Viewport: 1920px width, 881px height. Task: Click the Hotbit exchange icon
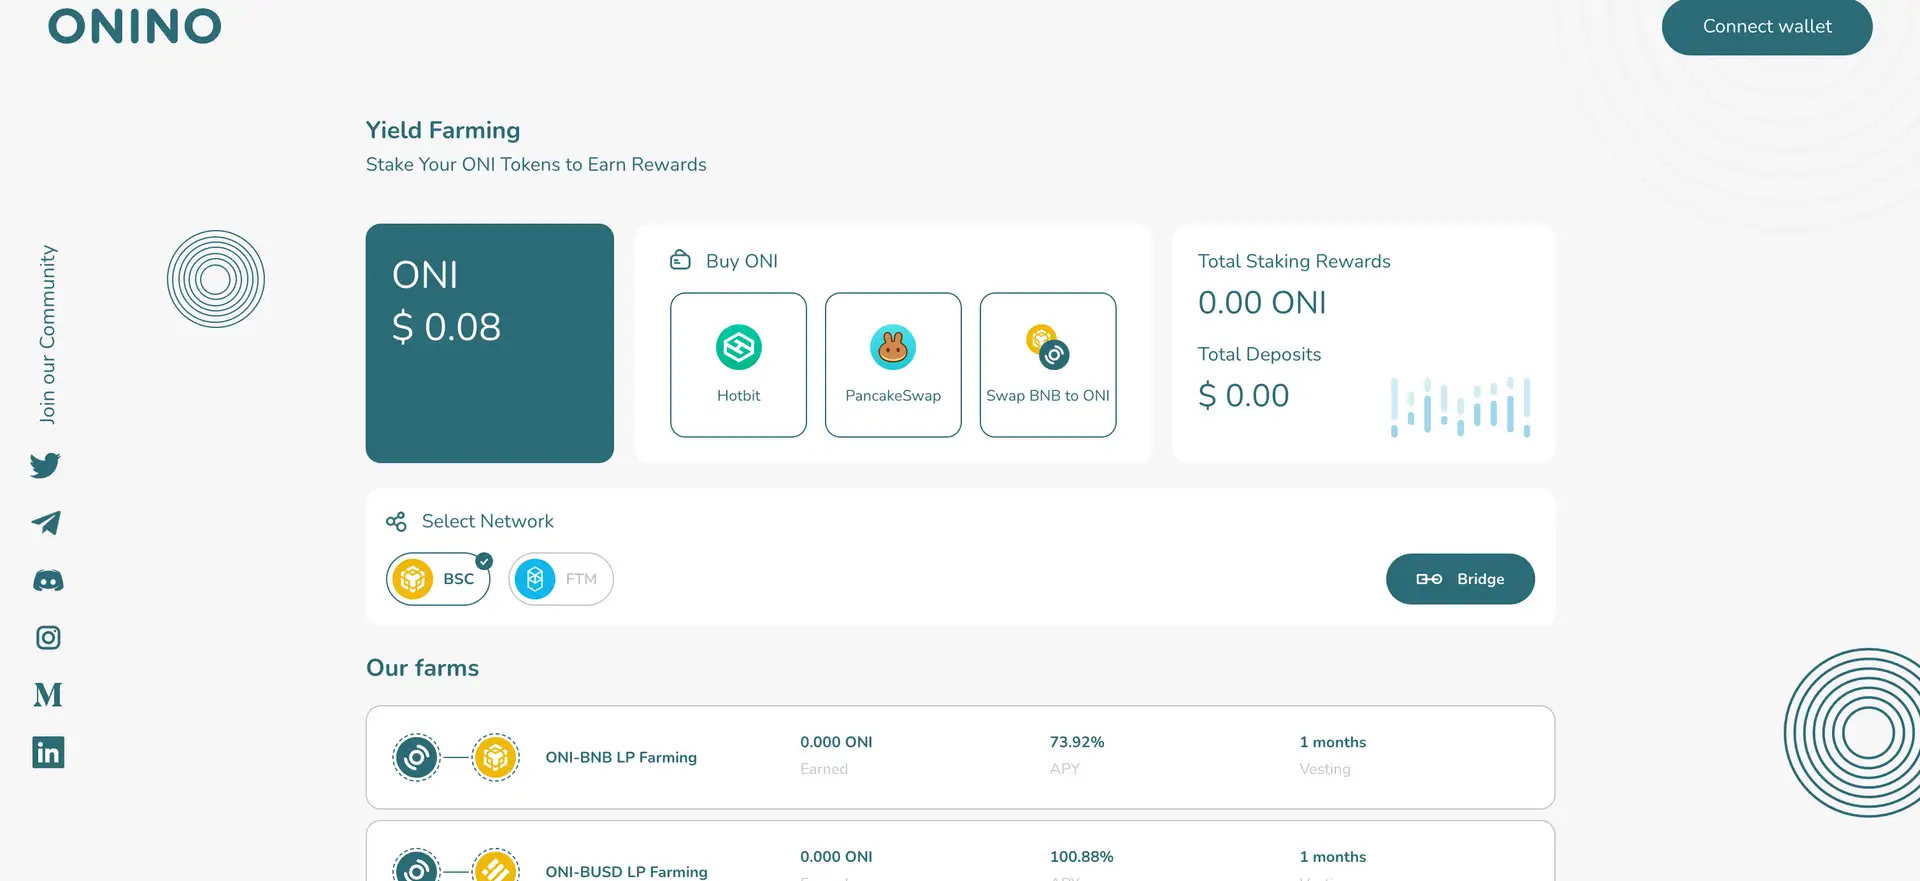738,348
